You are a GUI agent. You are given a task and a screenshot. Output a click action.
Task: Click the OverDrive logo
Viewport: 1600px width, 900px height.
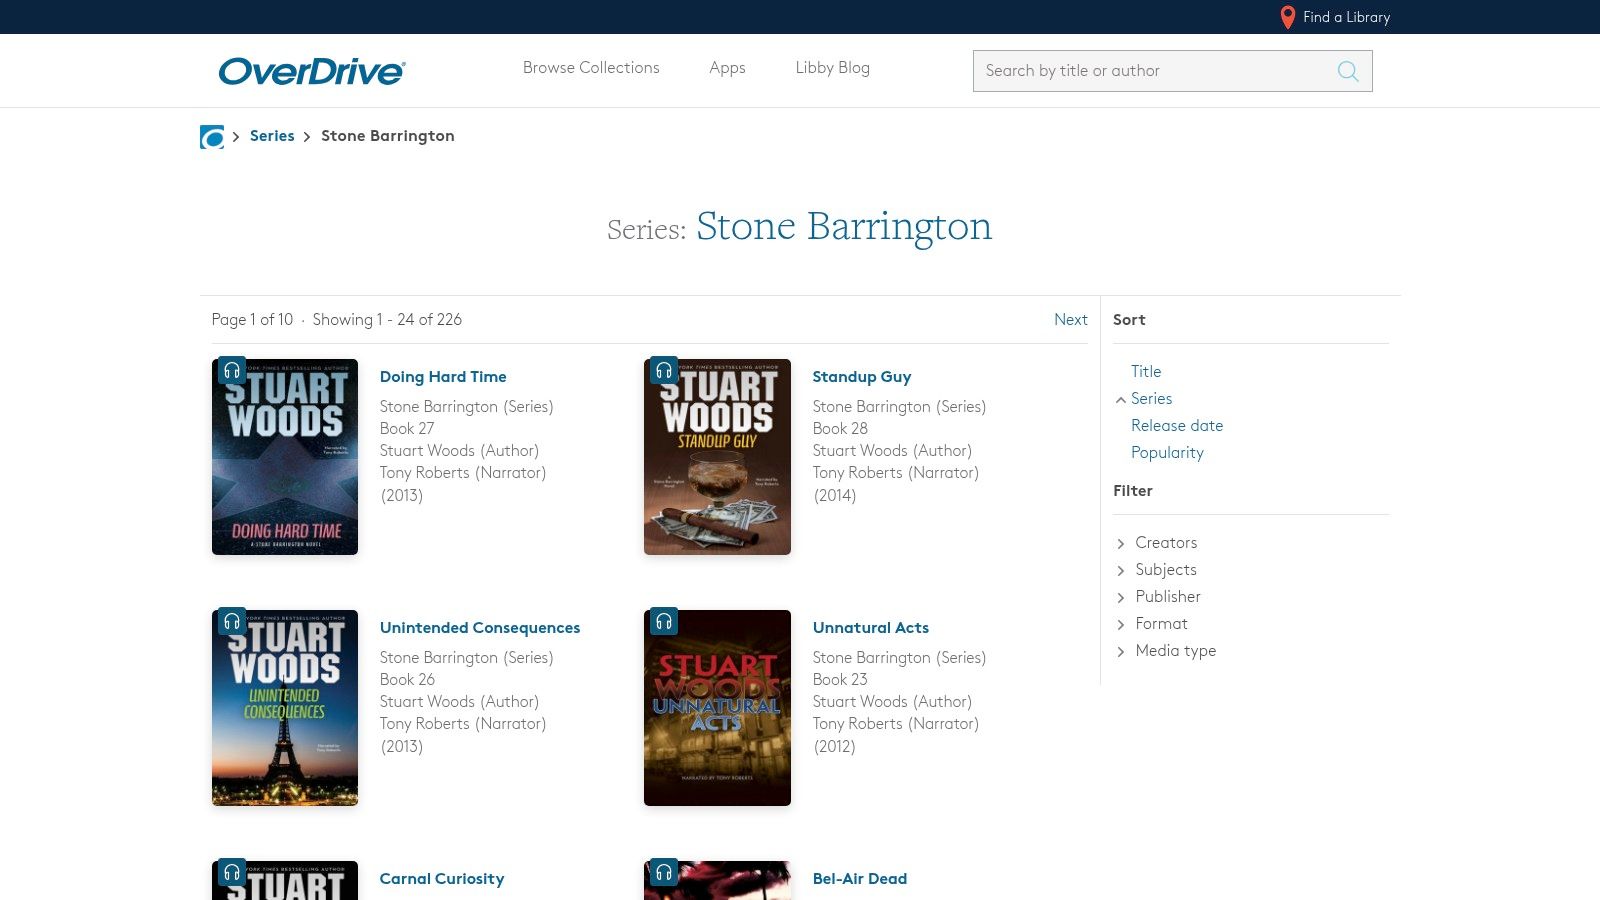point(311,70)
